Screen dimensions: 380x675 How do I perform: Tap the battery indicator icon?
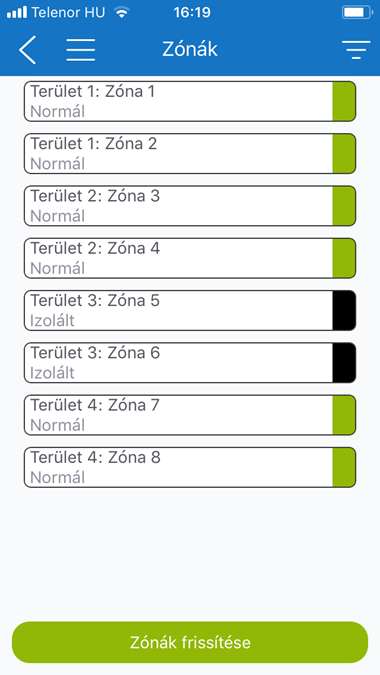[358, 12]
